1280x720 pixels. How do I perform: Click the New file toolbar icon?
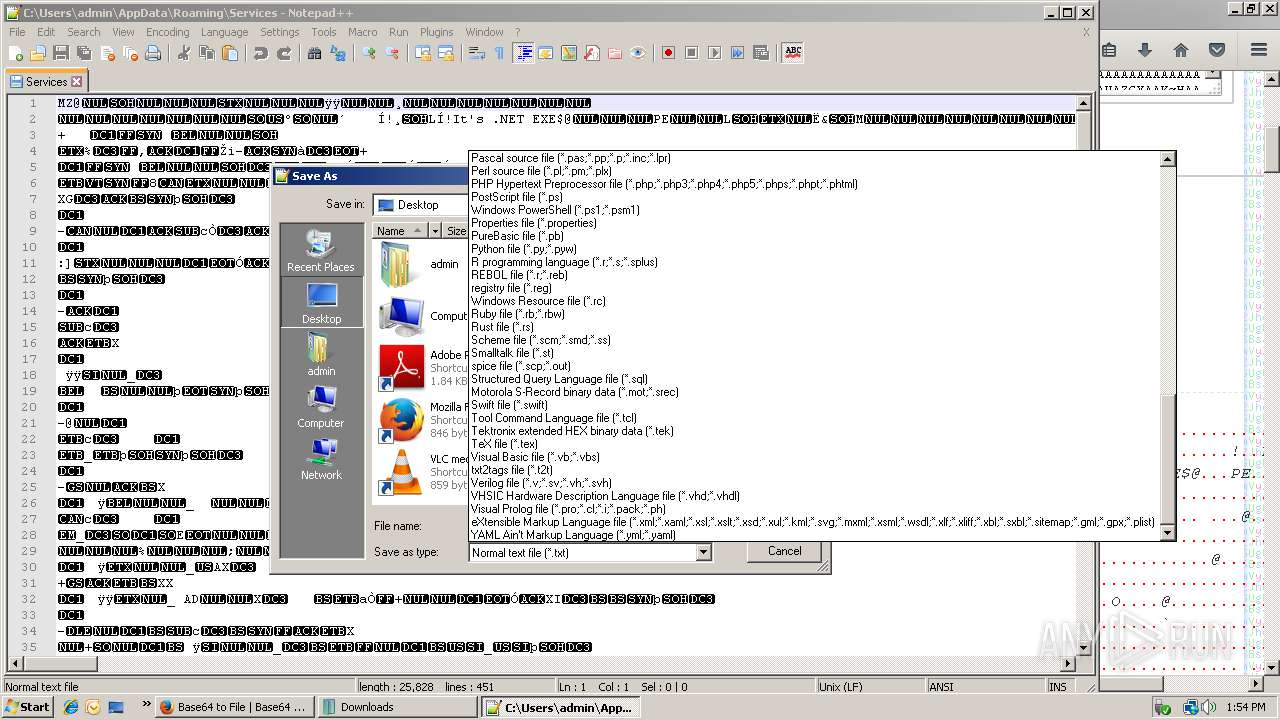click(17, 53)
